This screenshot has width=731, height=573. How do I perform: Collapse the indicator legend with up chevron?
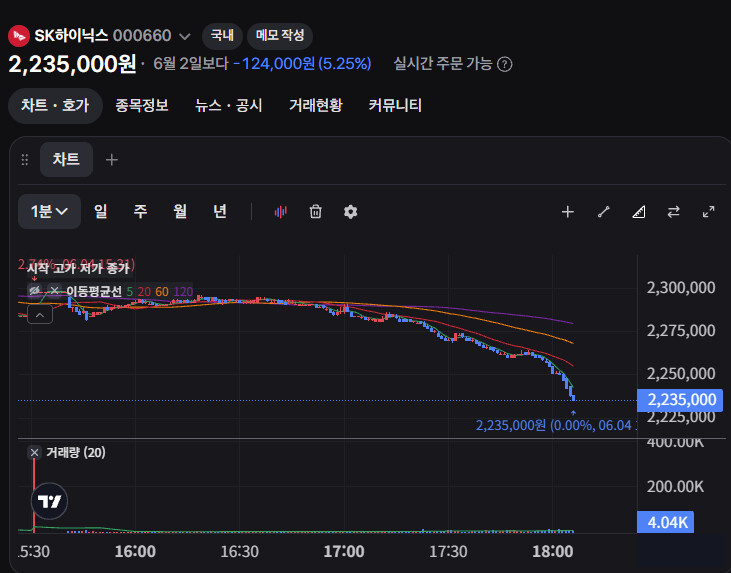pos(40,315)
